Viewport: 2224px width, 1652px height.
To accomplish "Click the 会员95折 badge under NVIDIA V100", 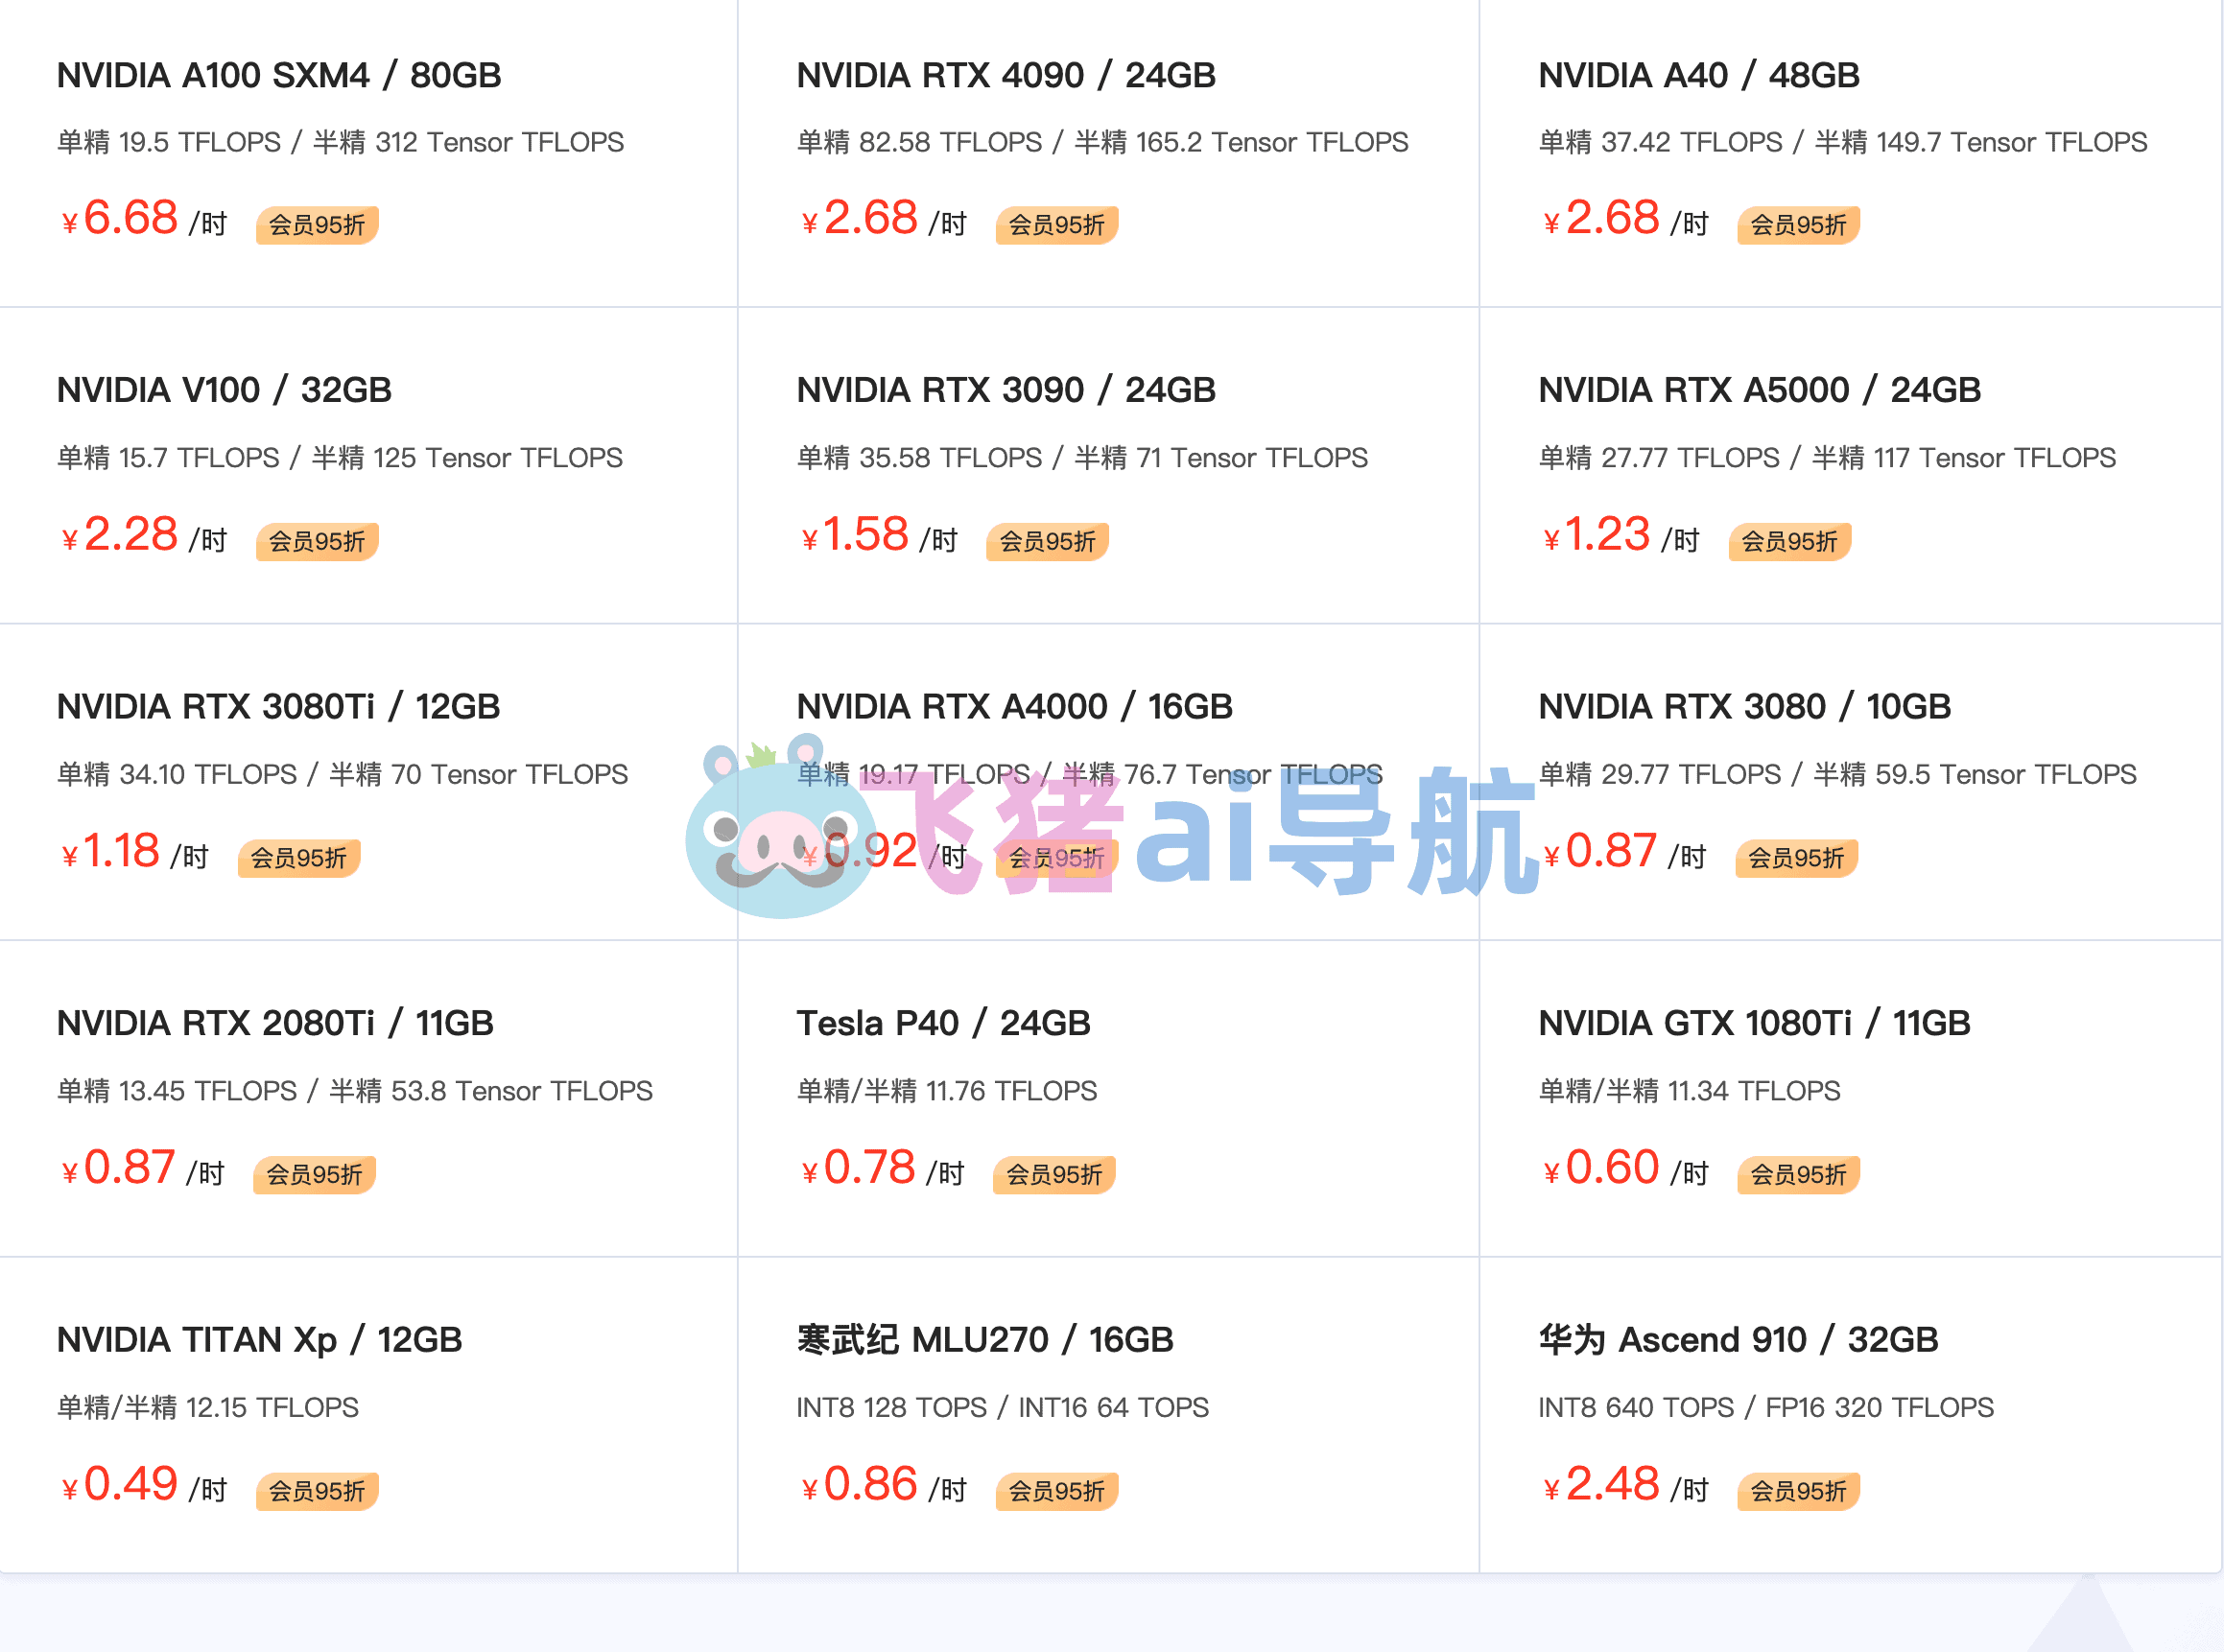I will (317, 541).
